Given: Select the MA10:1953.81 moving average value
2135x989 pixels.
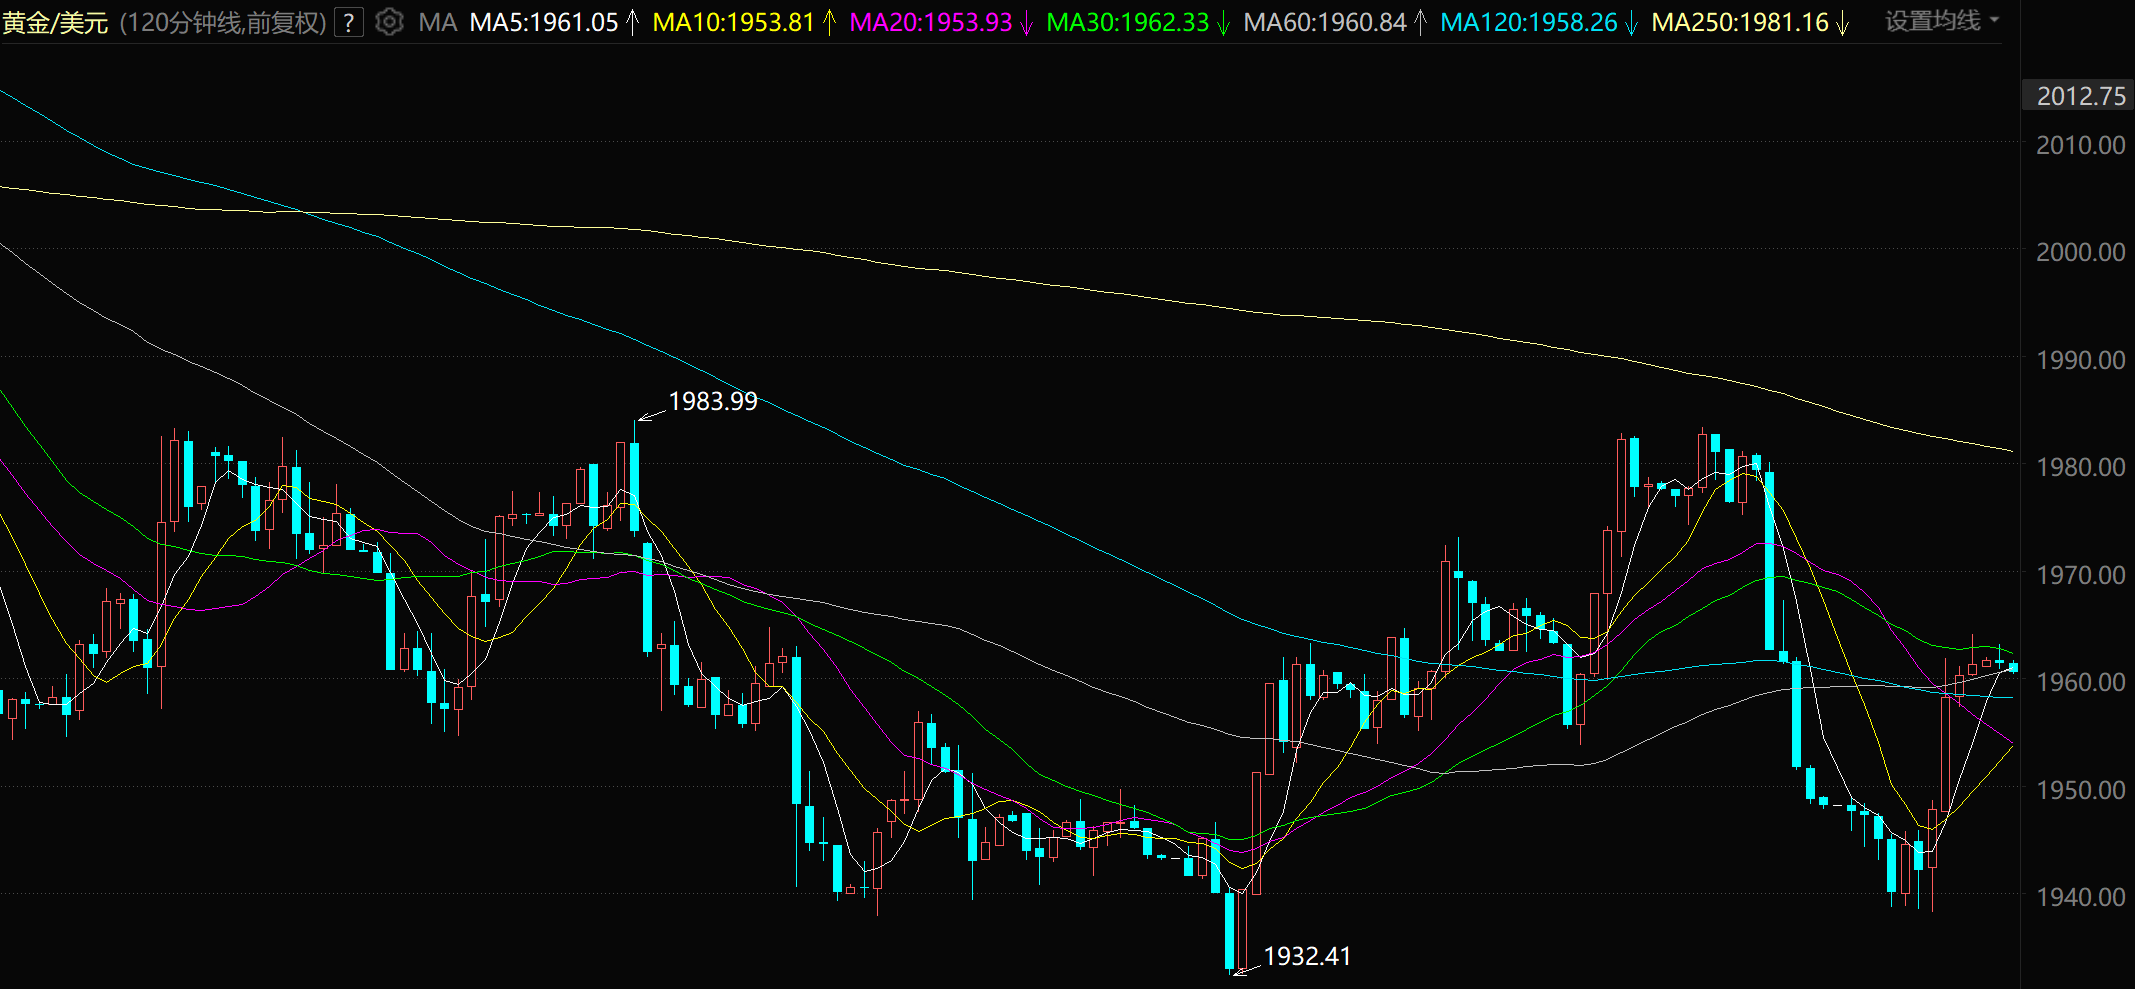Looking at the screenshot, I should click(x=734, y=22).
